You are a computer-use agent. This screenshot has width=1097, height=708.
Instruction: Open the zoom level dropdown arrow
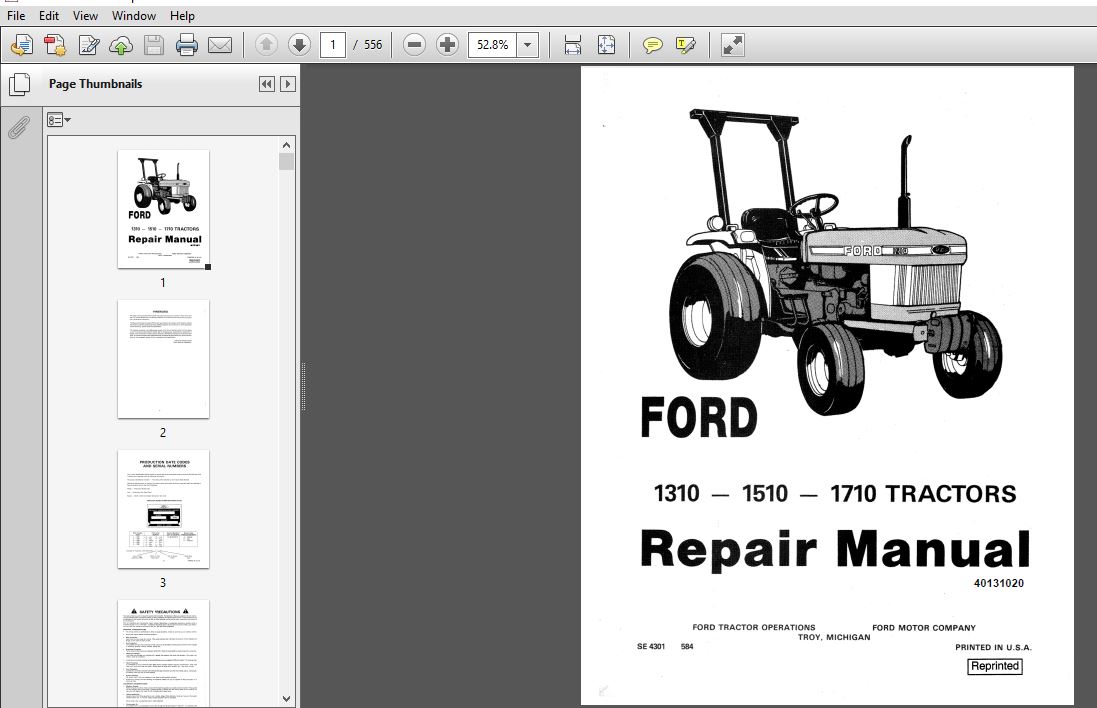tap(528, 45)
